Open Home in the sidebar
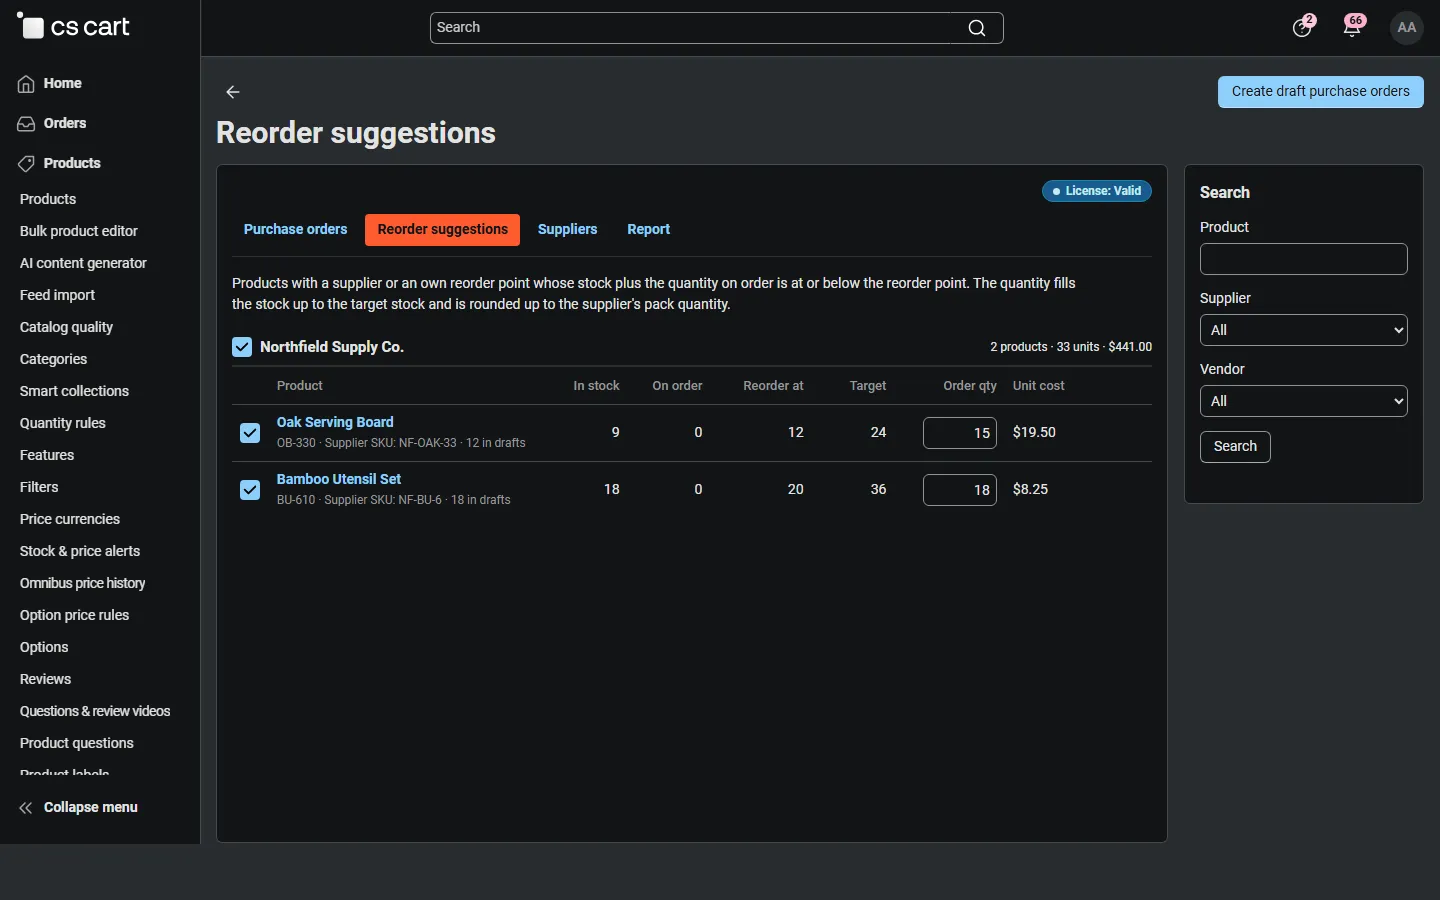 (x=63, y=83)
